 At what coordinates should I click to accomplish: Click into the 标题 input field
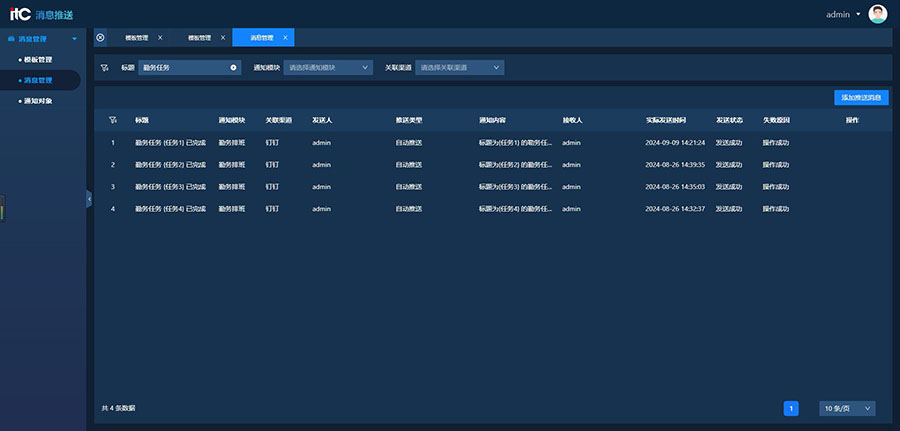pos(185,68)
